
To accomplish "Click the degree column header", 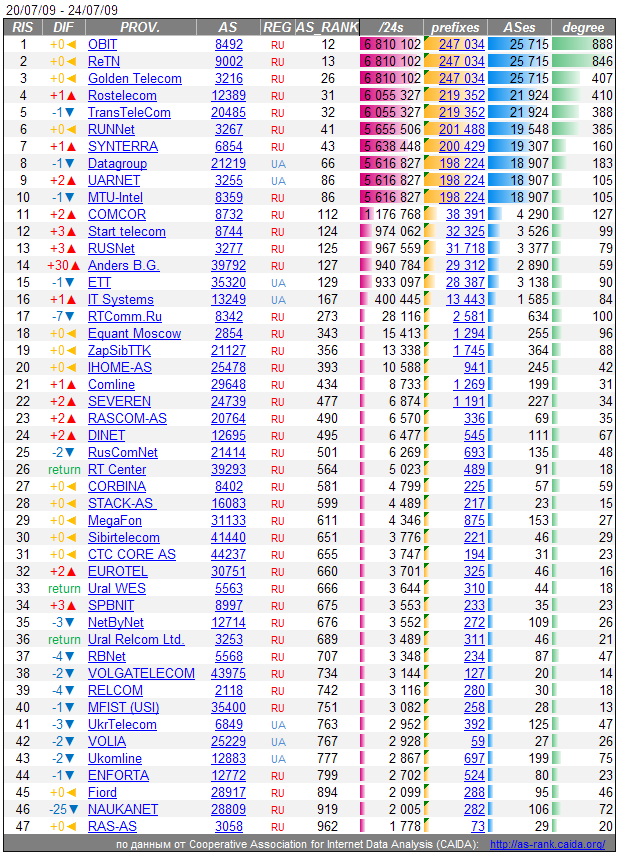I will [x=584, y=27].
